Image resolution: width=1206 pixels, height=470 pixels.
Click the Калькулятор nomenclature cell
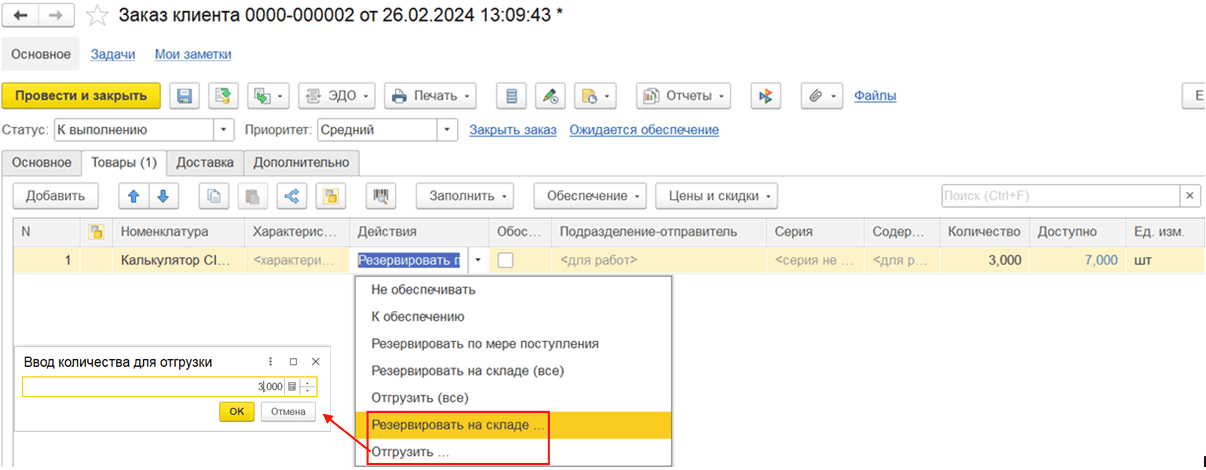(x=178, y=260)
